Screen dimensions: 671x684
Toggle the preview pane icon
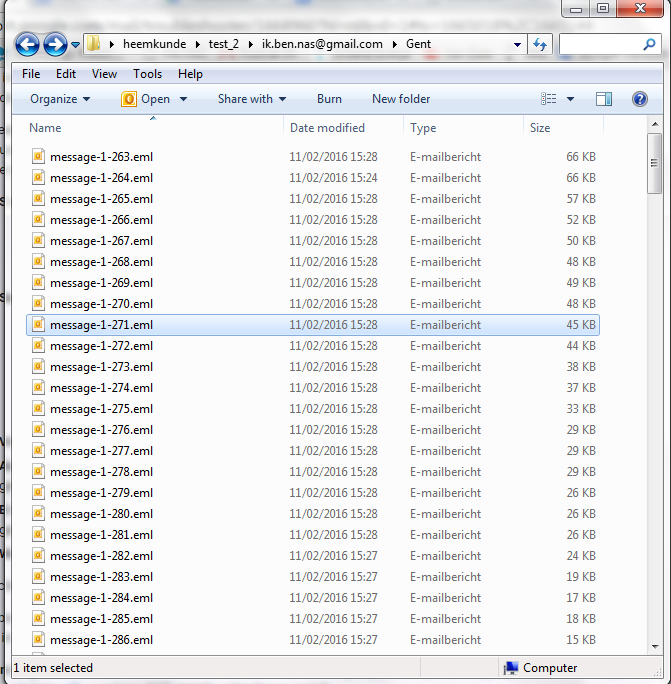604,99
